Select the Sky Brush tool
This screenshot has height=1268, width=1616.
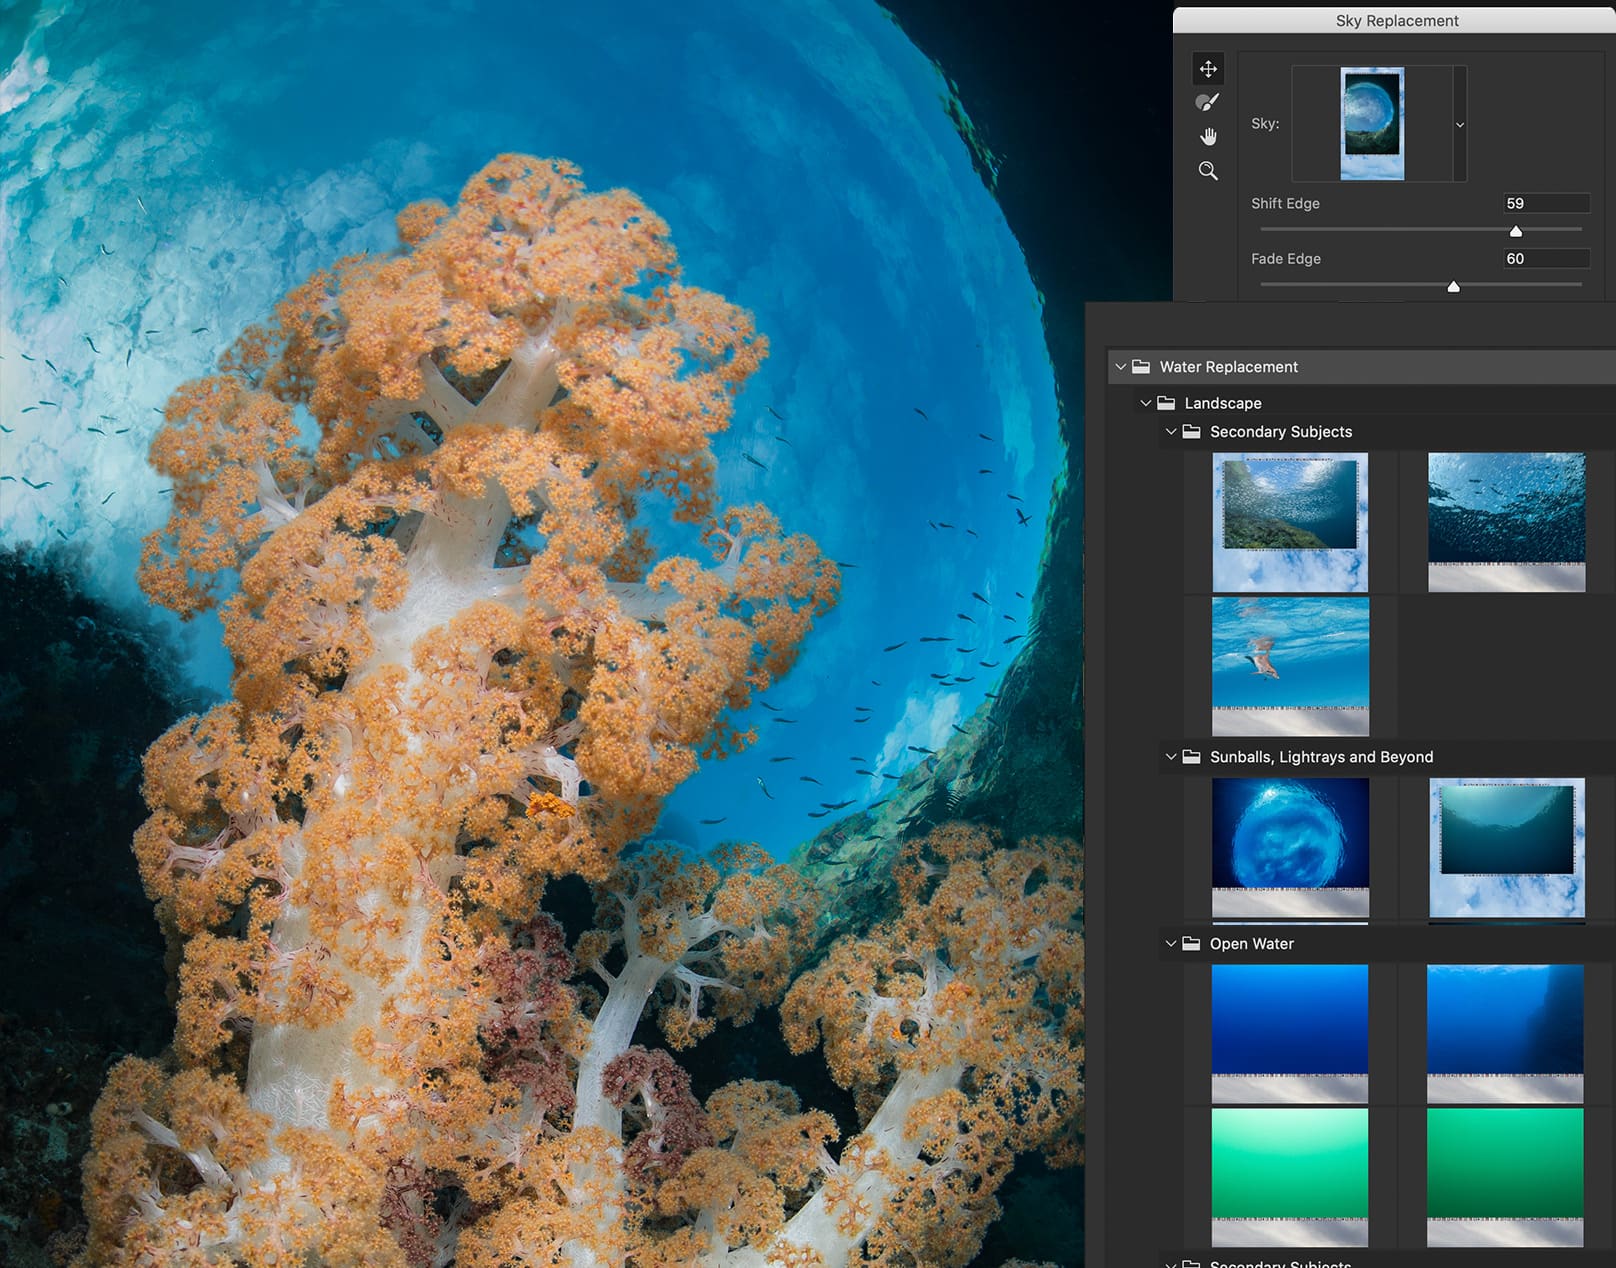pos(1208,102)
